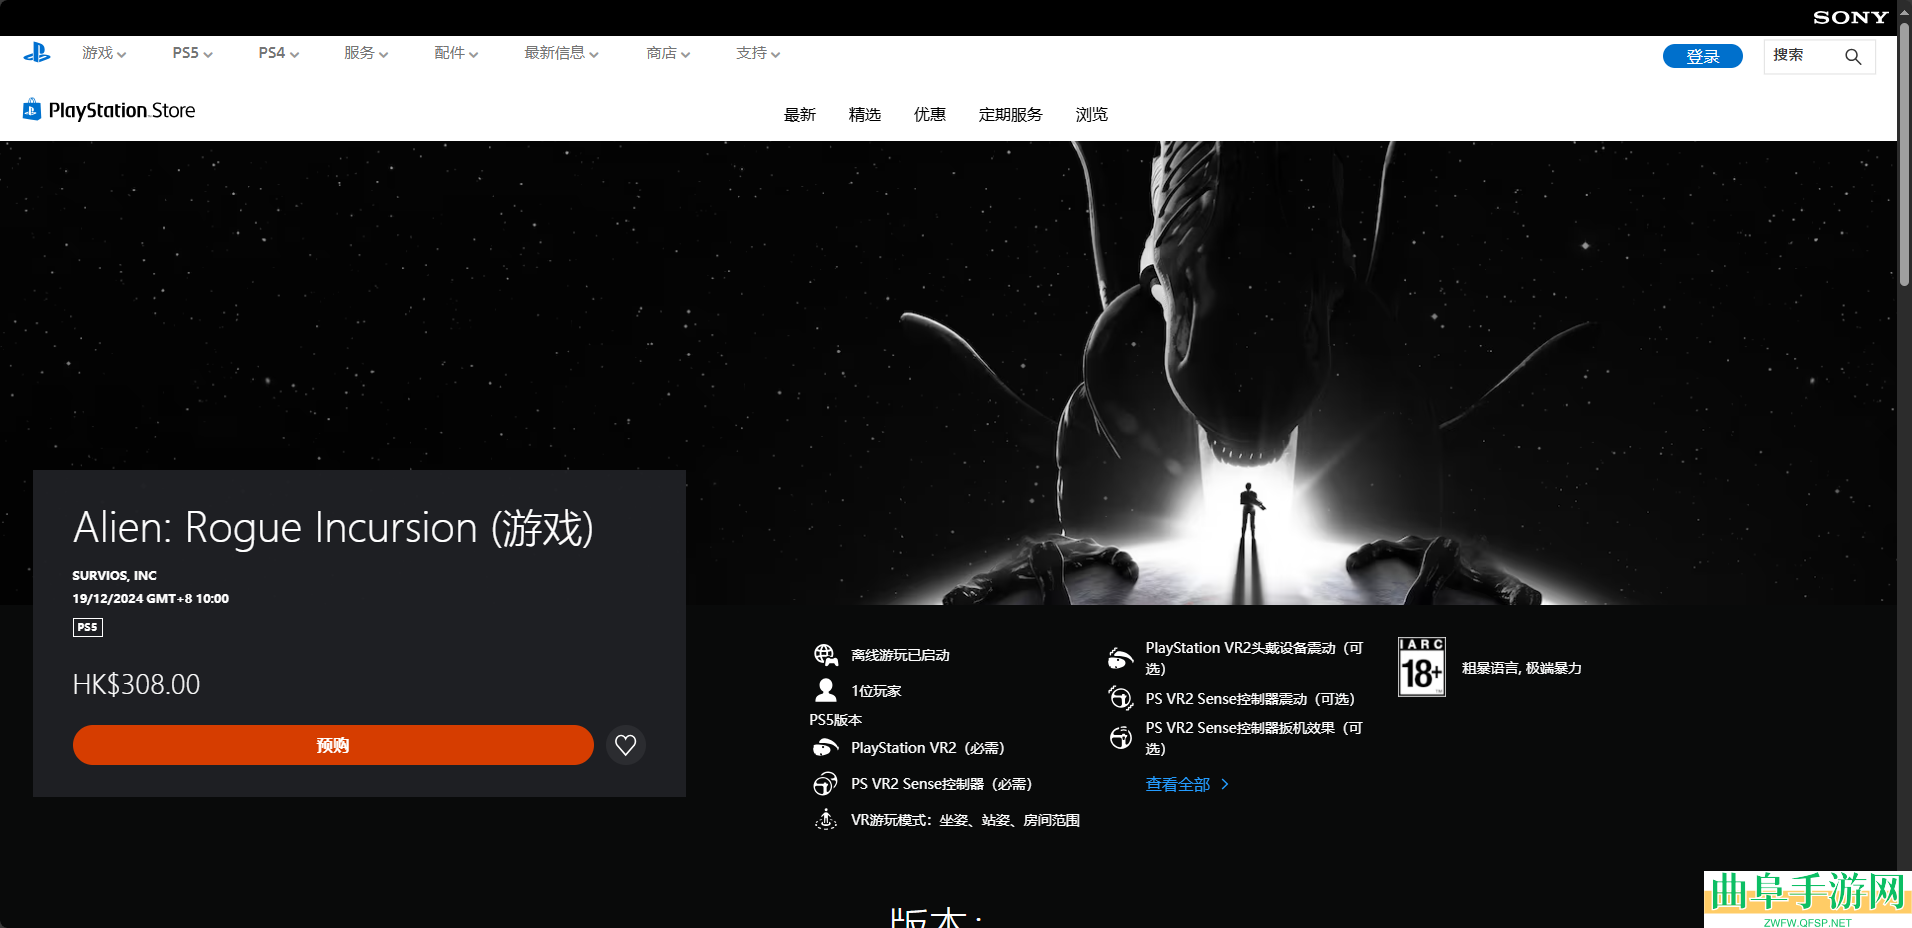Click the 粗暴语言, 极端暴力 rating descriptor
1912x928 pixels.
(x=1522, y=668)
